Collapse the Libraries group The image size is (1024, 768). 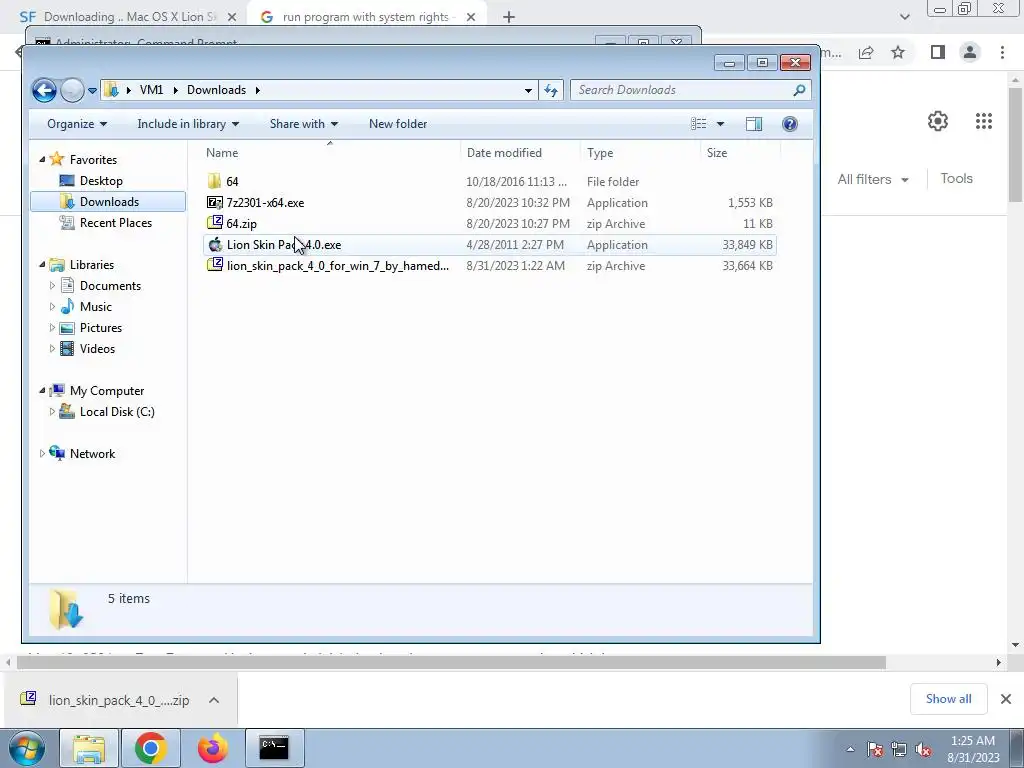(42, 264)
